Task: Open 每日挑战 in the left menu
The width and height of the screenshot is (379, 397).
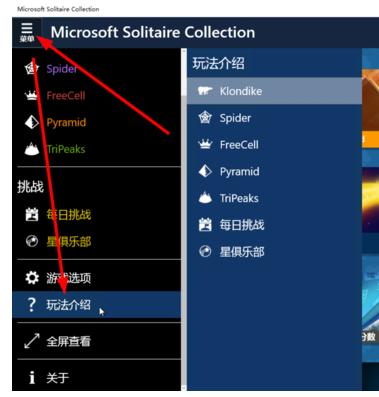Action: (97, 214)
